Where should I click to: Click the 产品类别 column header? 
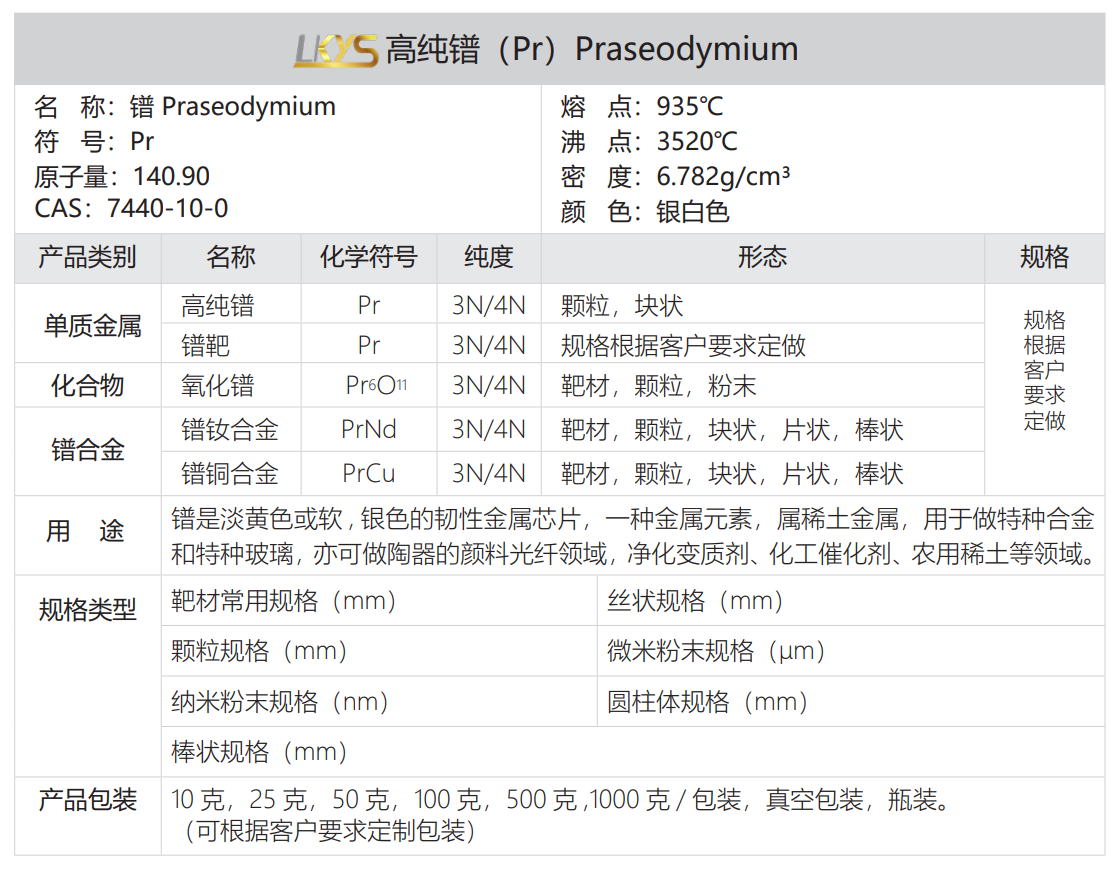tap(87, 258)
